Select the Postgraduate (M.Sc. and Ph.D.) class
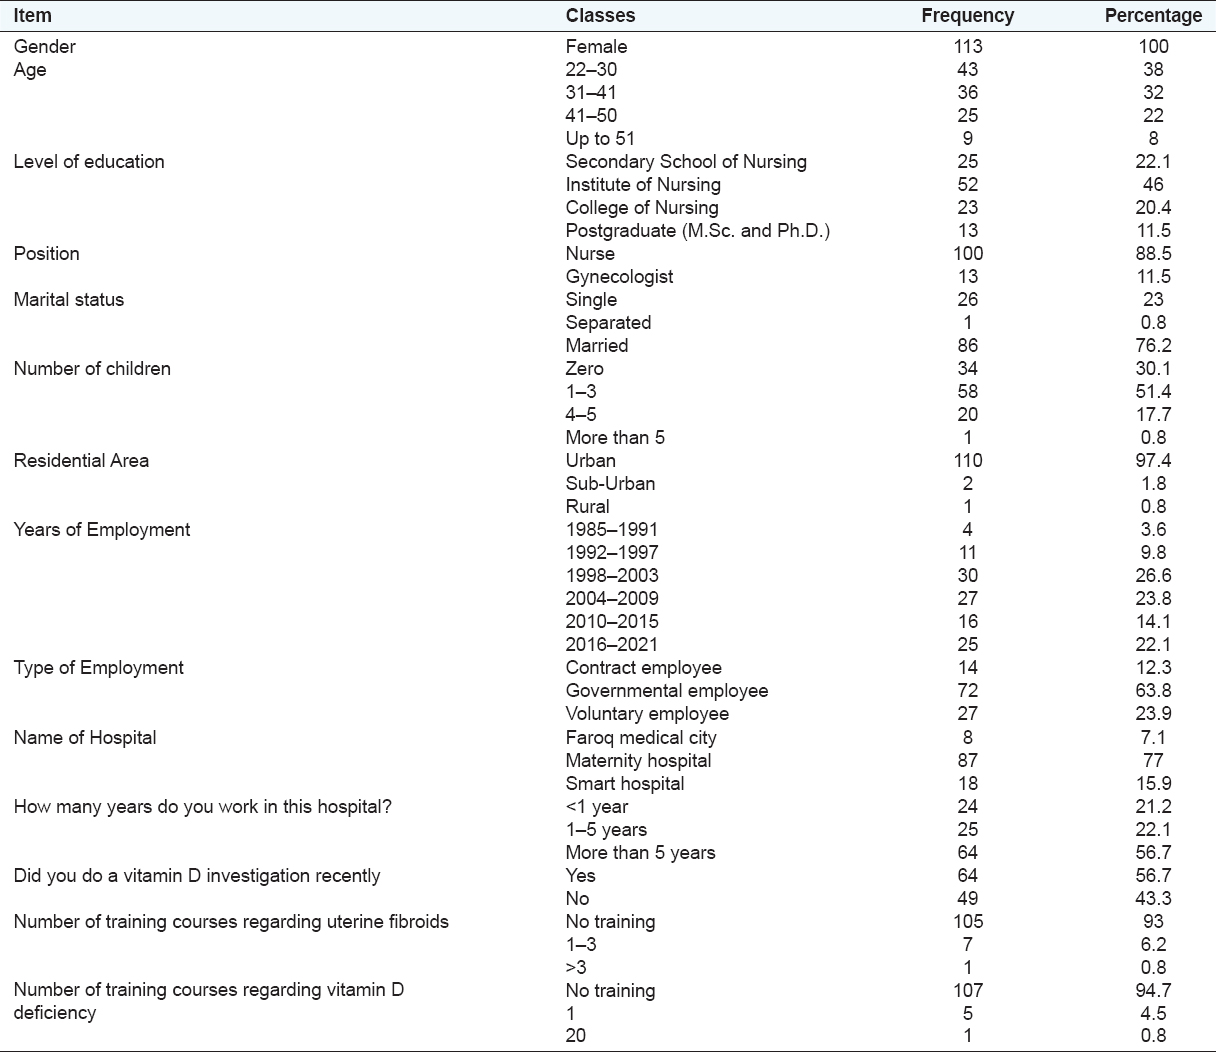1216x1052 pixels. (697, 231)
